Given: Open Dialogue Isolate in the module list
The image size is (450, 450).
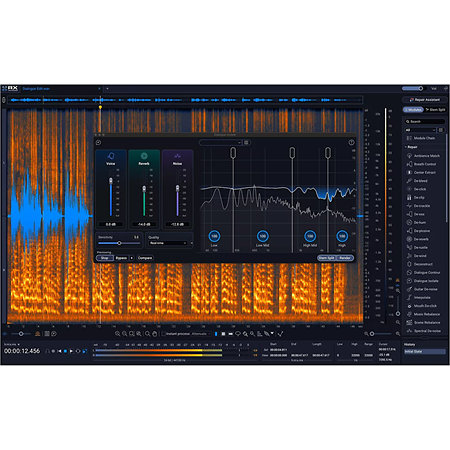Looking at the screenshot, I should click(x=423, y=281).
